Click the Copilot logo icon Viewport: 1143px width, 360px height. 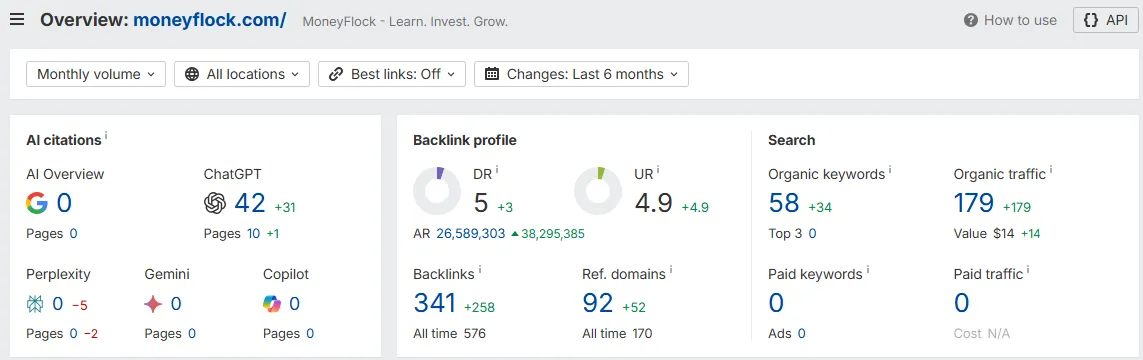(x=272, y=304)
